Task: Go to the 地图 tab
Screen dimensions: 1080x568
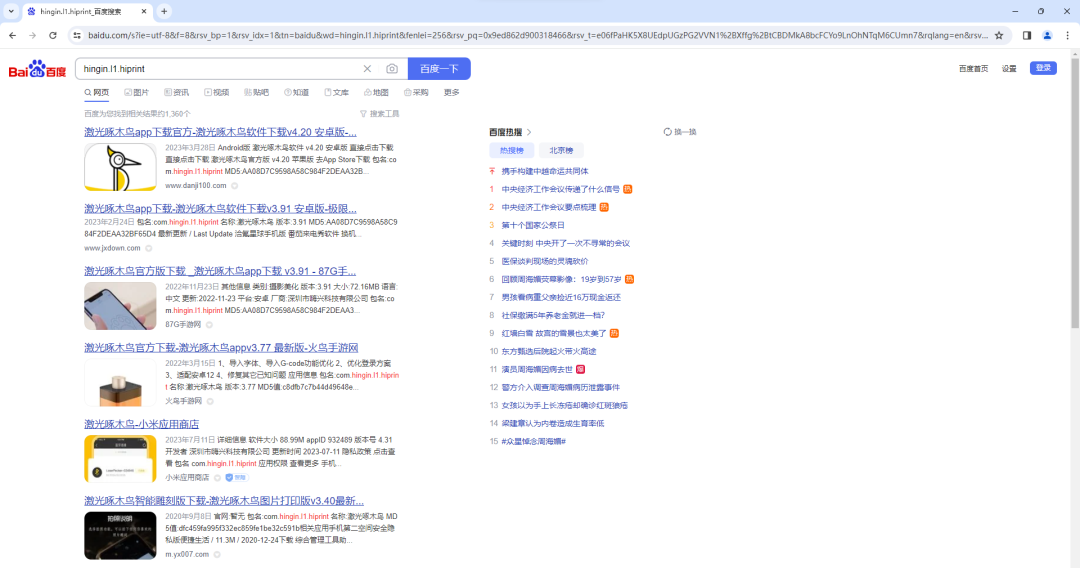Action: click(x=376, y=92)
